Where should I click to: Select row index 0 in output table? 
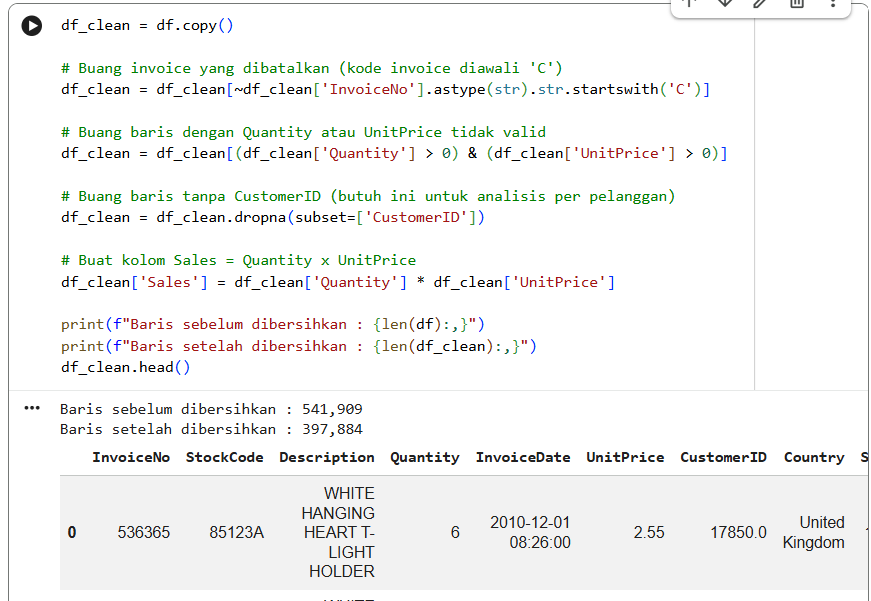pos(72,533)
